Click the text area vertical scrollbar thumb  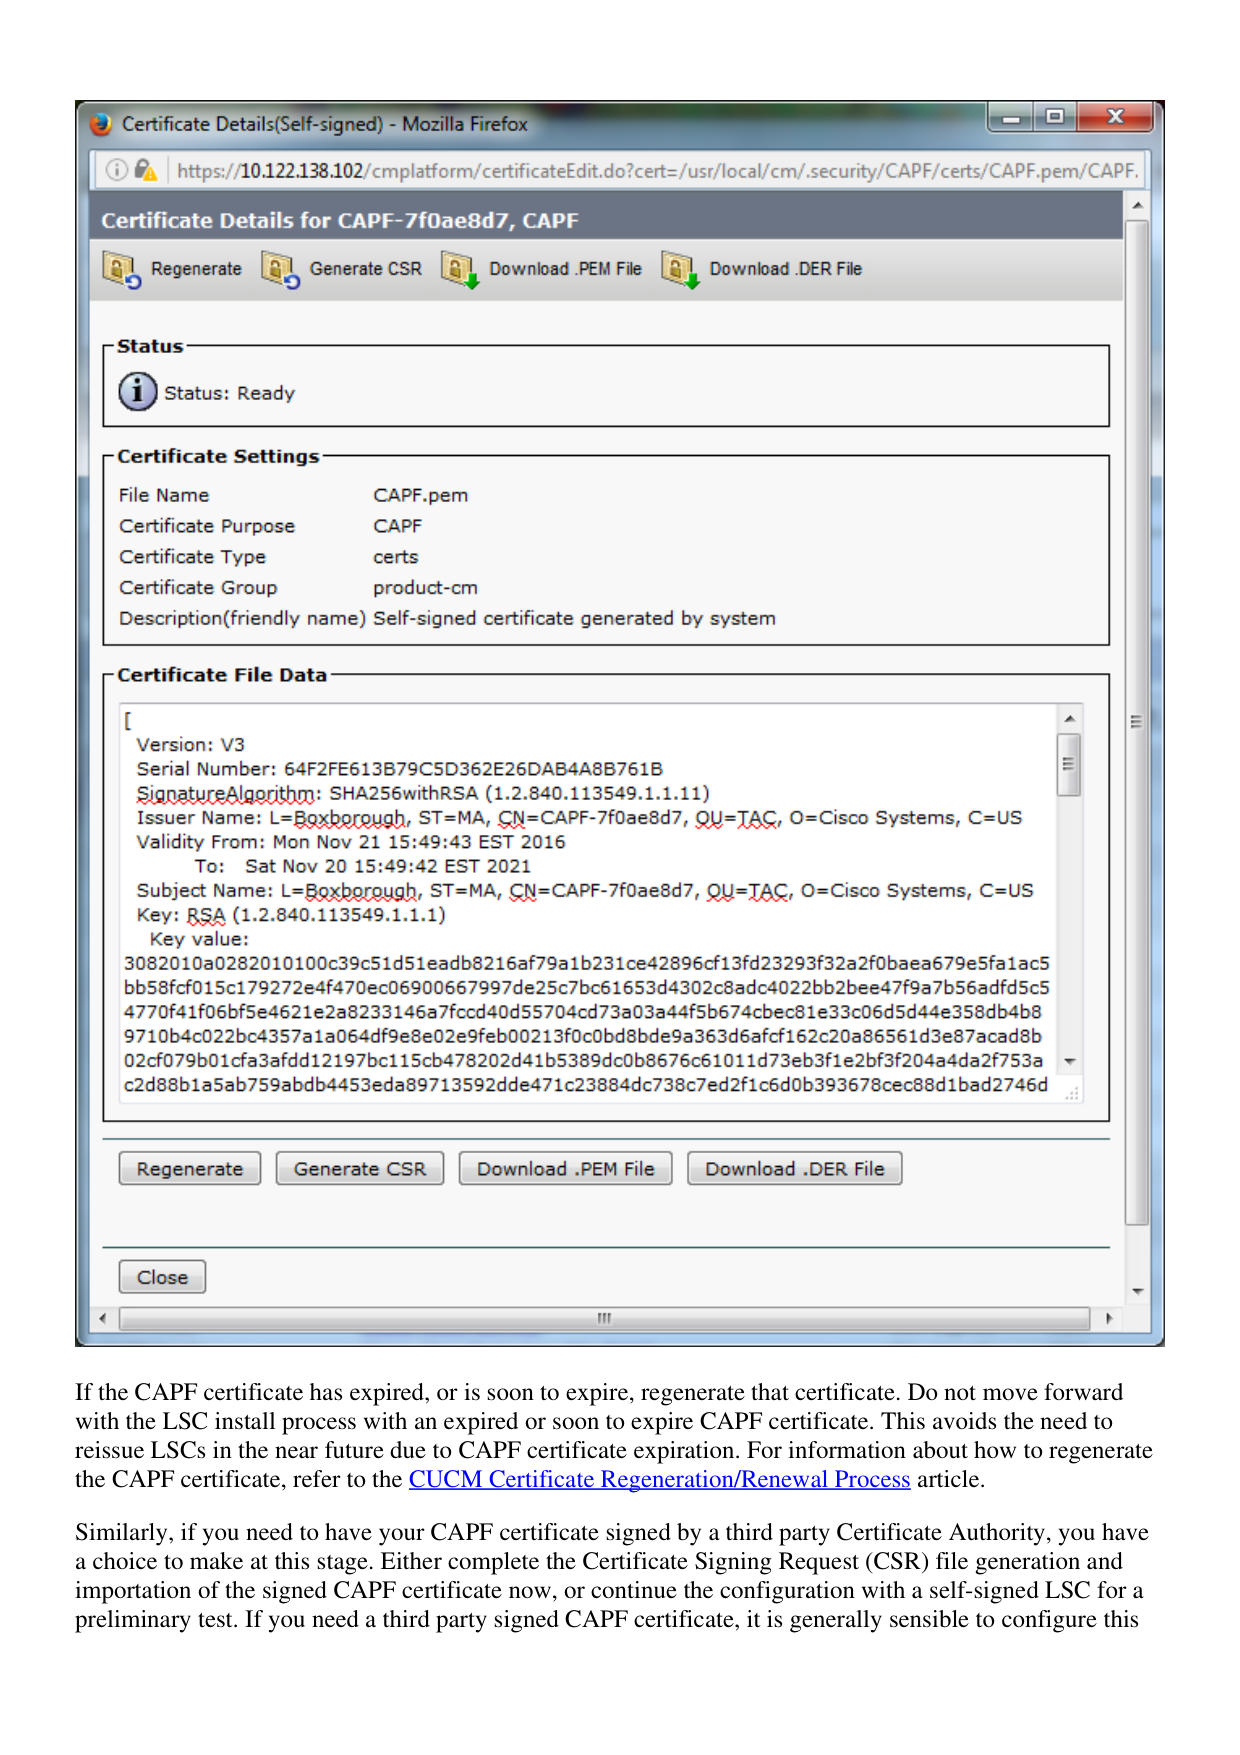tap(1069, 764)
